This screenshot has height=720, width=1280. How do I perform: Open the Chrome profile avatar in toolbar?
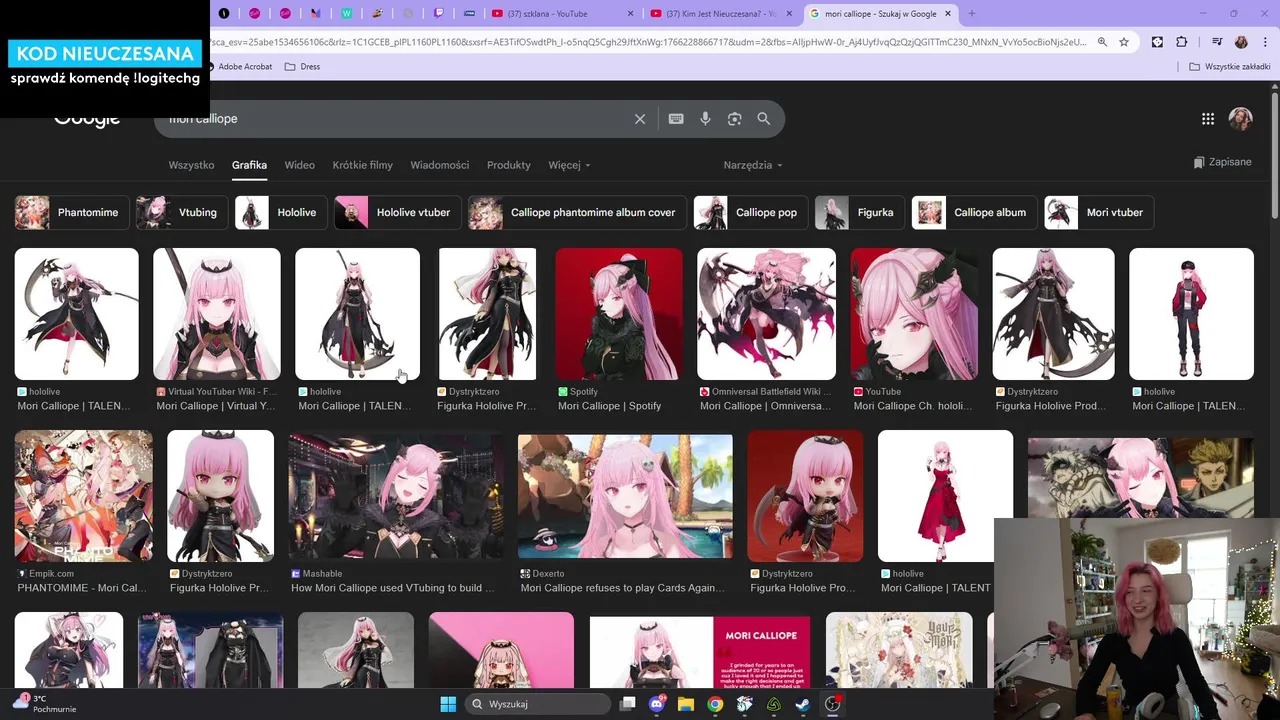click(x=1241, y=42)
